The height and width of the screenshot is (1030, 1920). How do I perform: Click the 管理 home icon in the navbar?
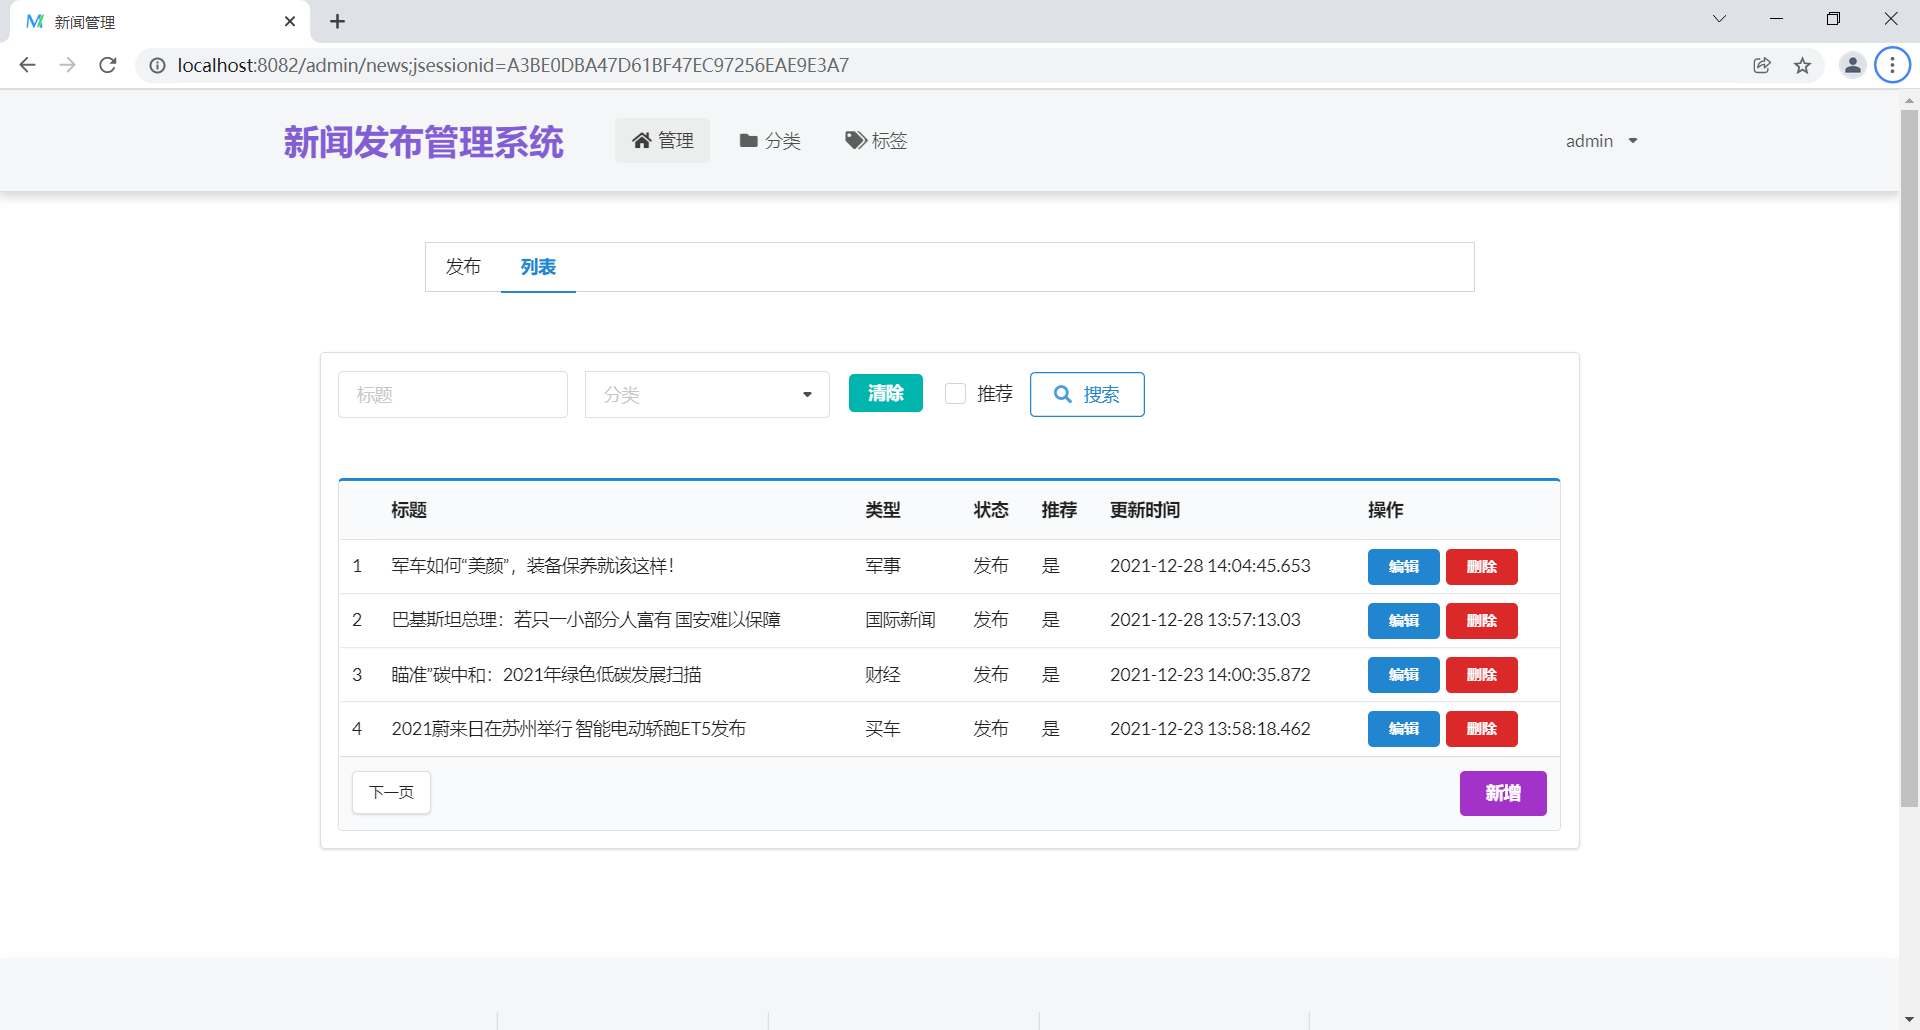[x=641, y=141]
